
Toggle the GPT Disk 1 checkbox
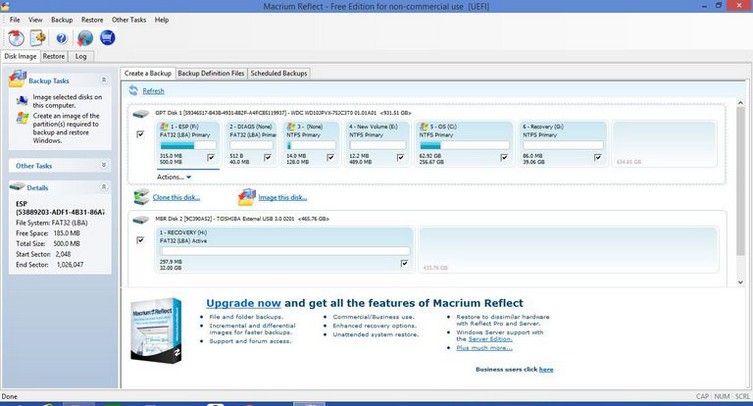point(140,134)
